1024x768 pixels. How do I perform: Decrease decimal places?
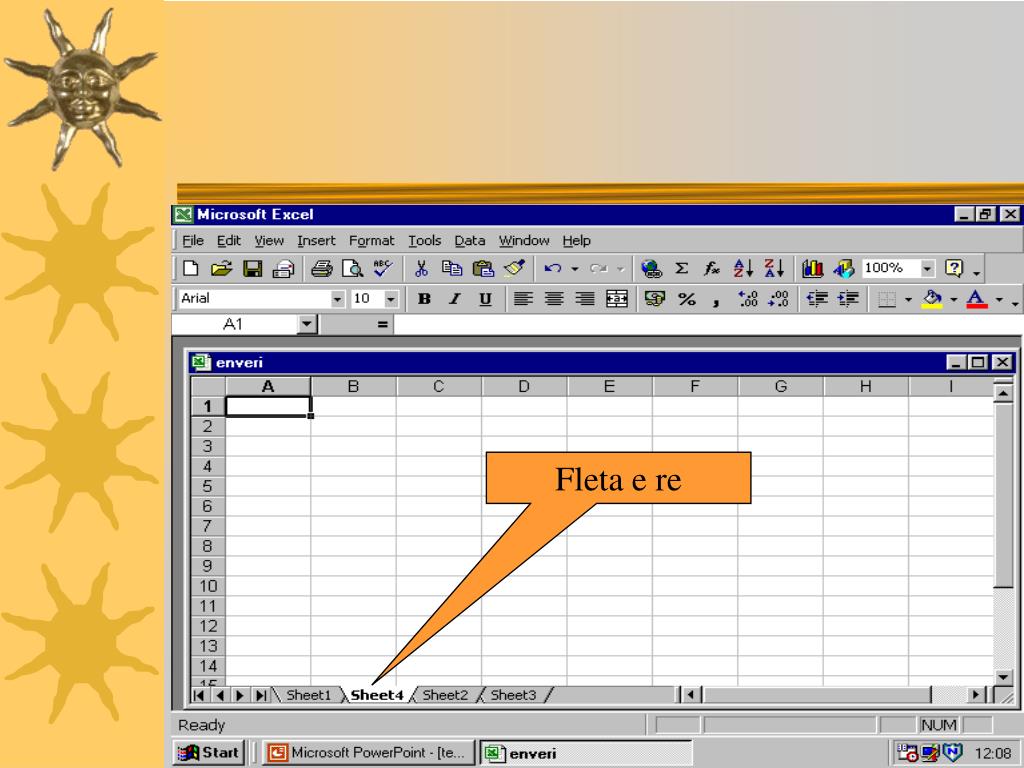[x=778, y=299]
